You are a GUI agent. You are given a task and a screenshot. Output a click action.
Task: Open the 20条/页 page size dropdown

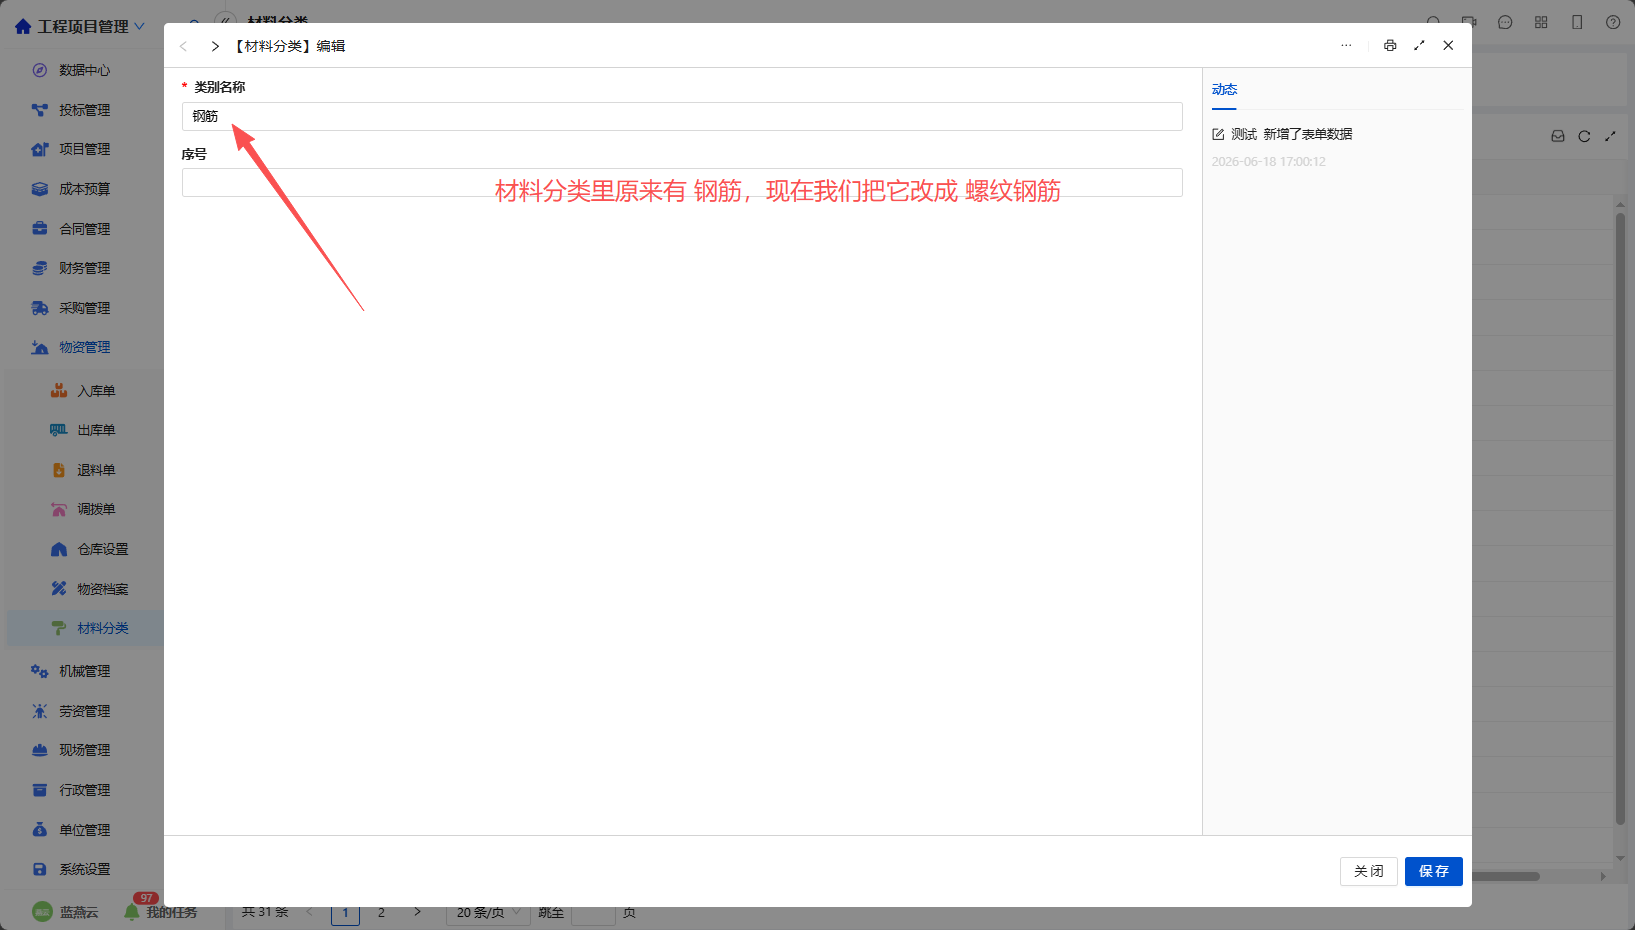(488, 912)
